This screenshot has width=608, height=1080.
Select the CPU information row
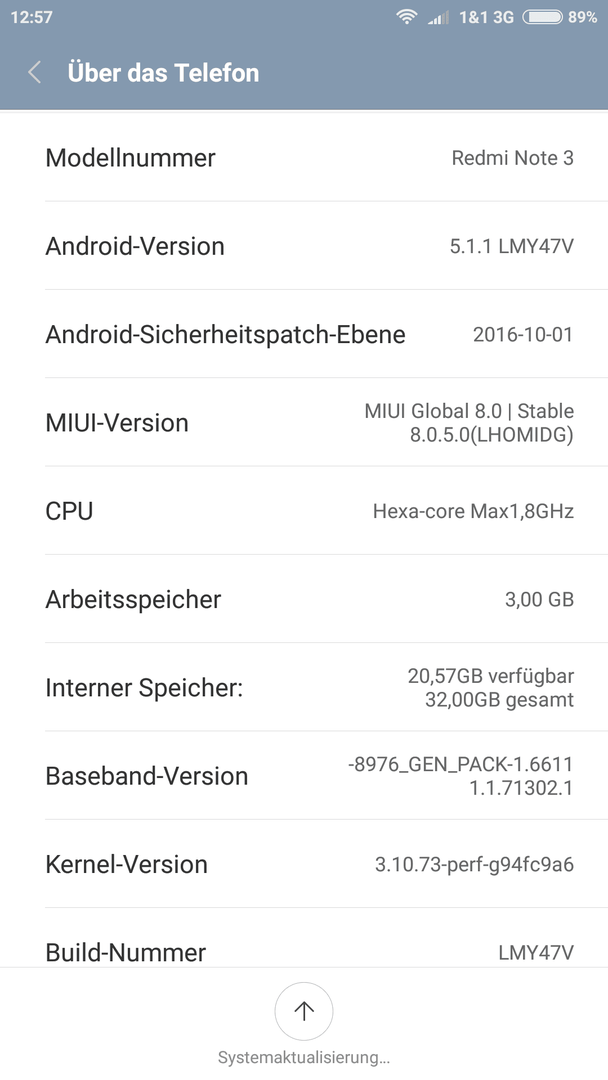click(304, 510)
